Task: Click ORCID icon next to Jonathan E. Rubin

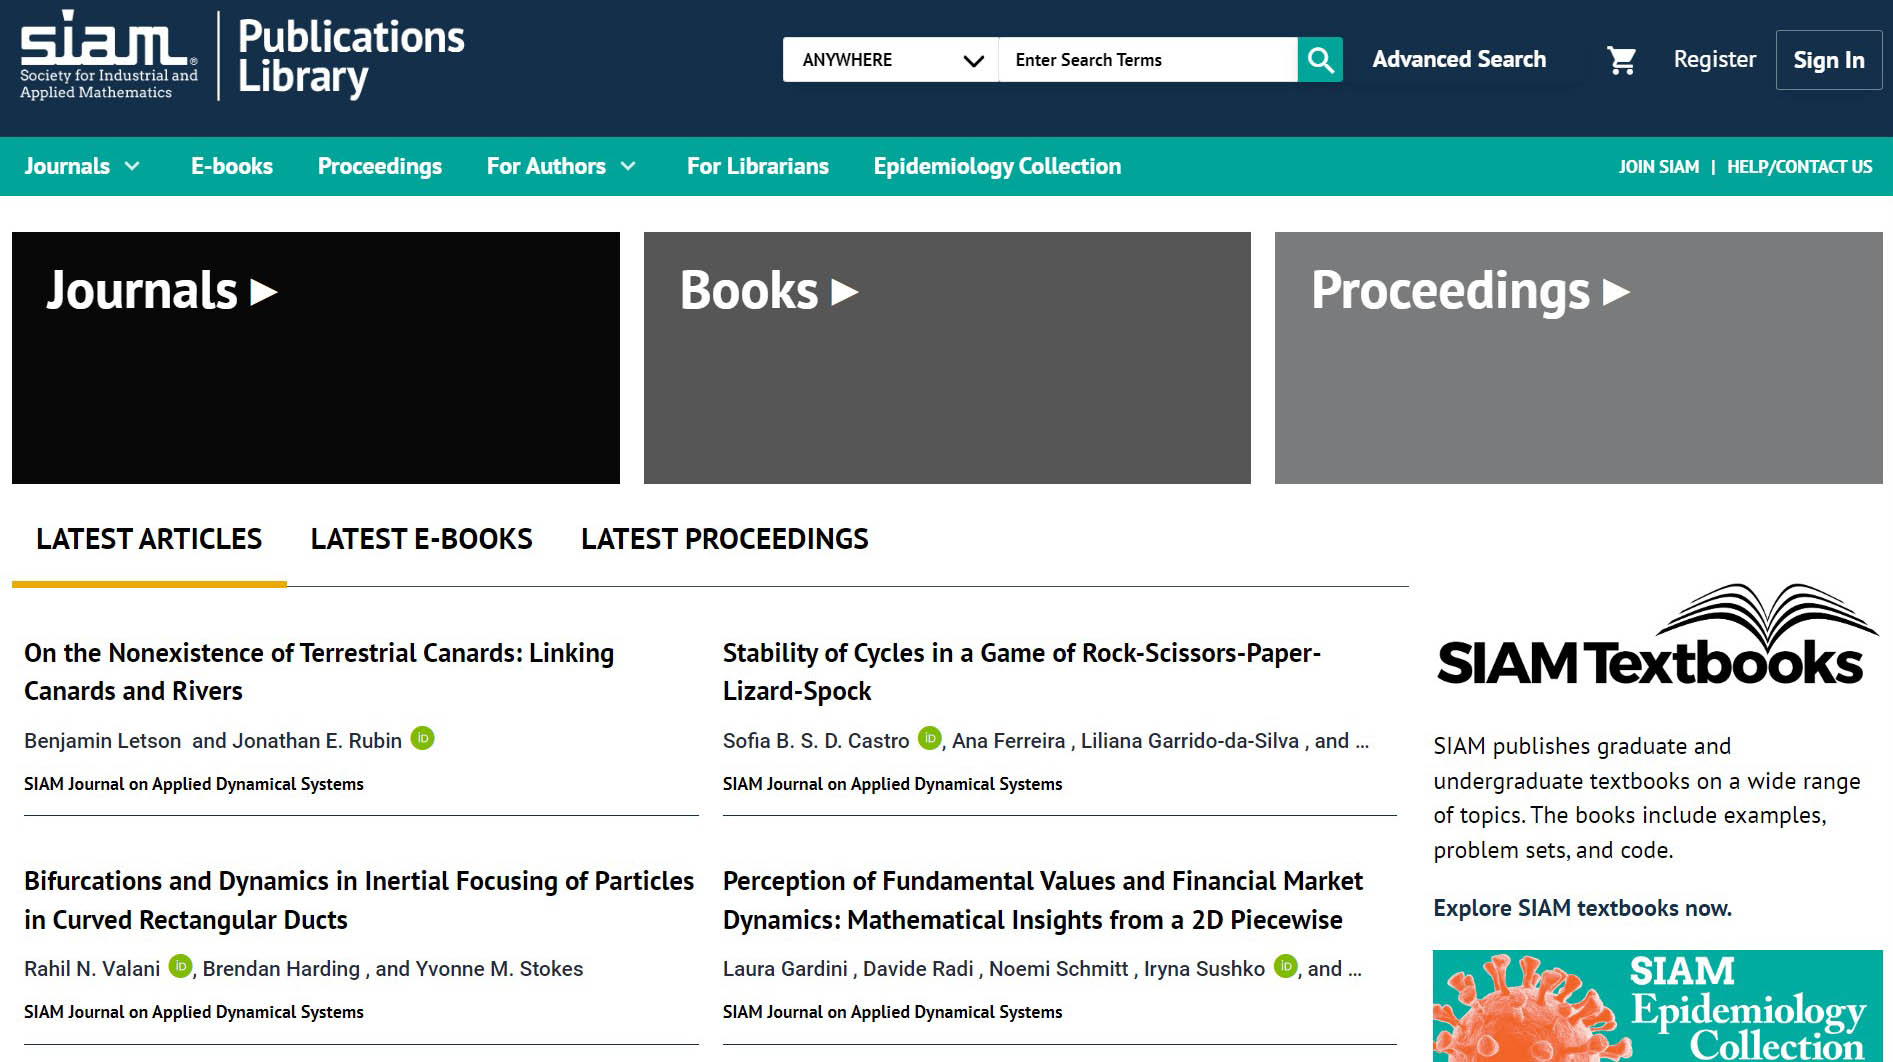Action: tap(423, 739)
